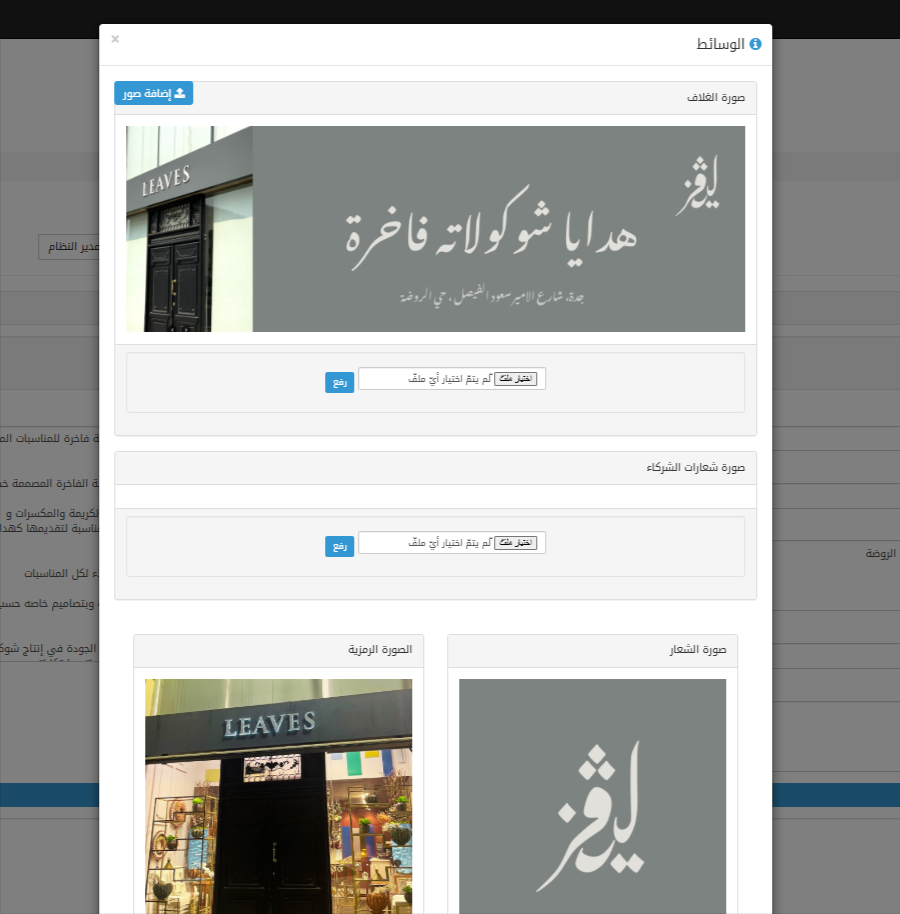
Task: Click اختيار ملف in partner logos section
Action: (516, 543)
